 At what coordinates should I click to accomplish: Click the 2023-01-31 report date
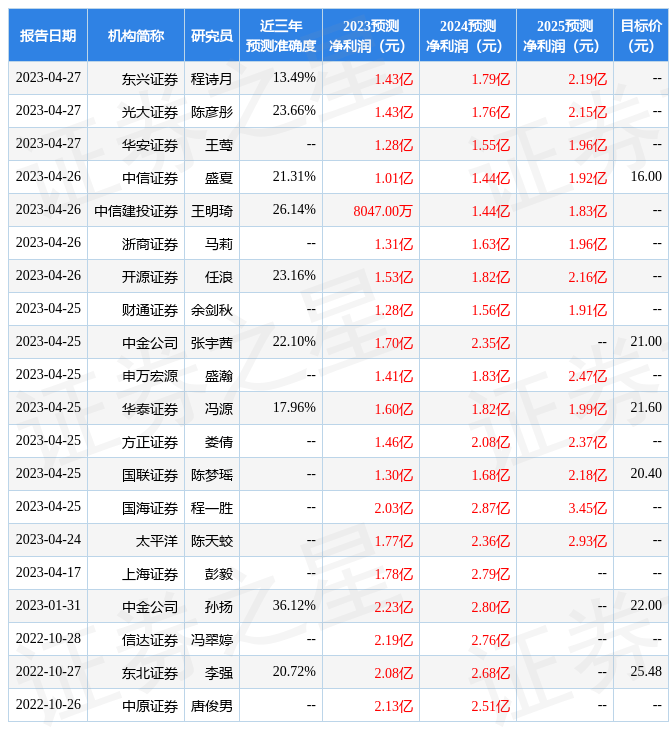tap(48, 605)
